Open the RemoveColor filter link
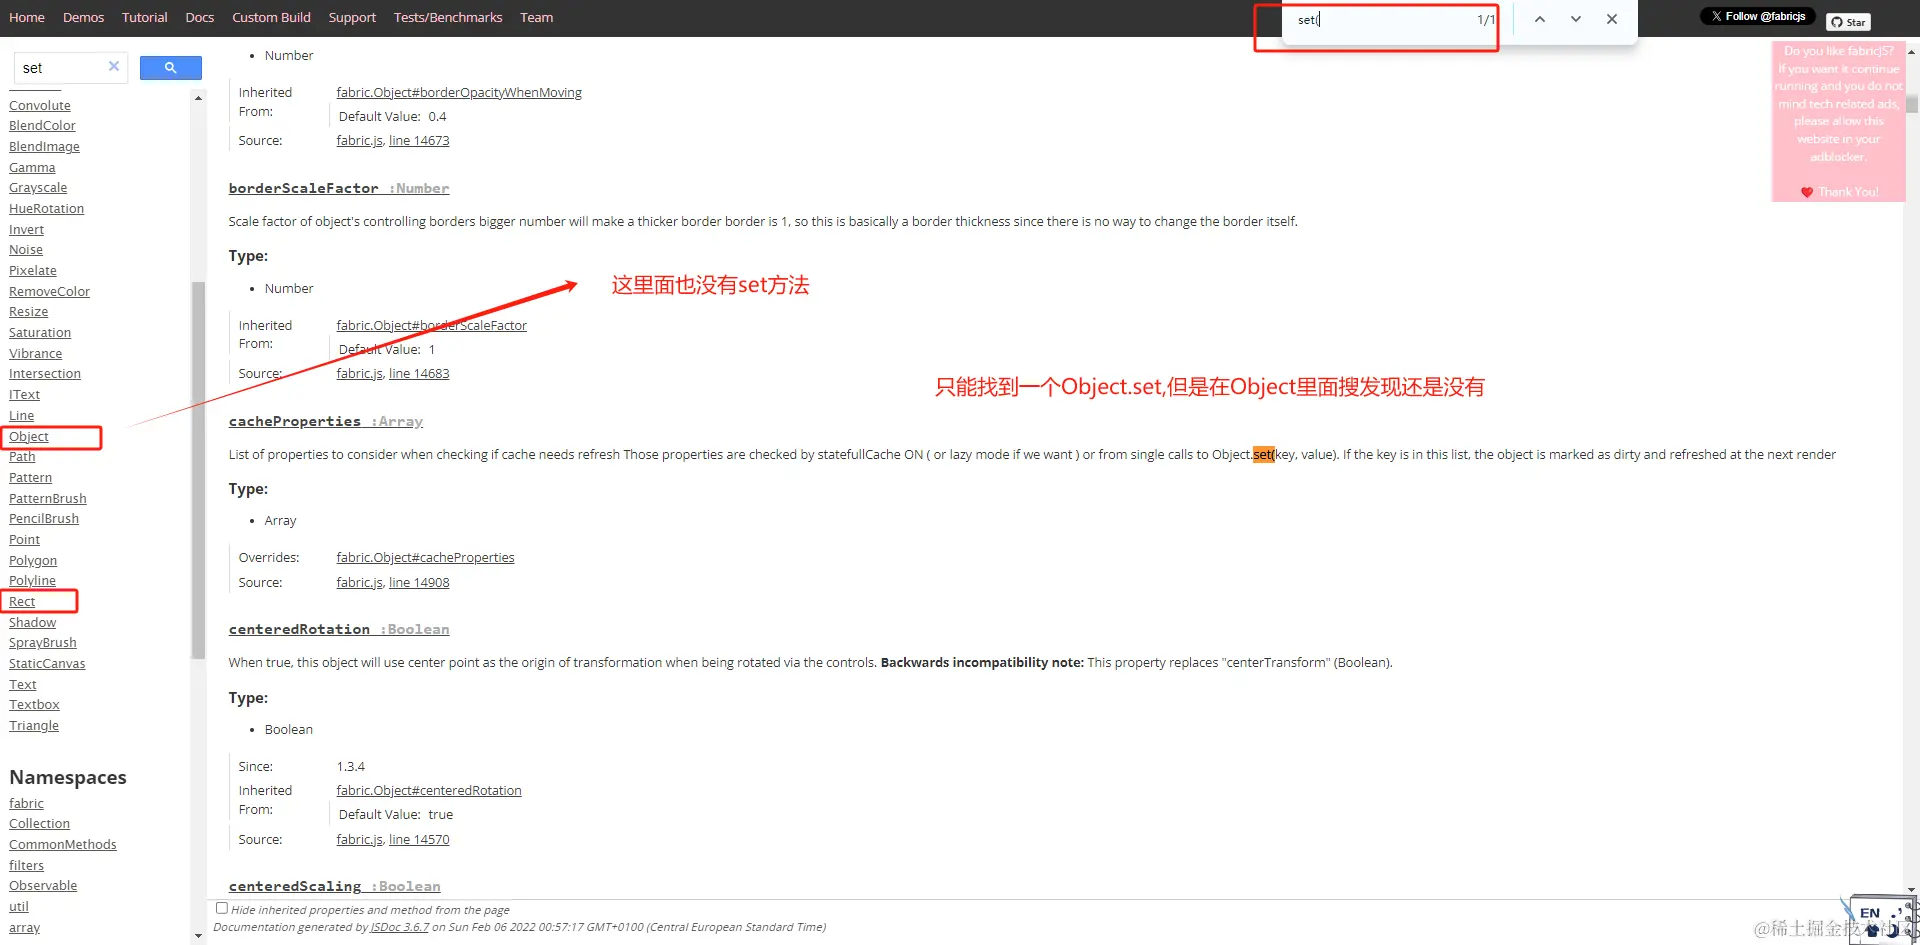Screen dimensions: 1920x945 49,291
